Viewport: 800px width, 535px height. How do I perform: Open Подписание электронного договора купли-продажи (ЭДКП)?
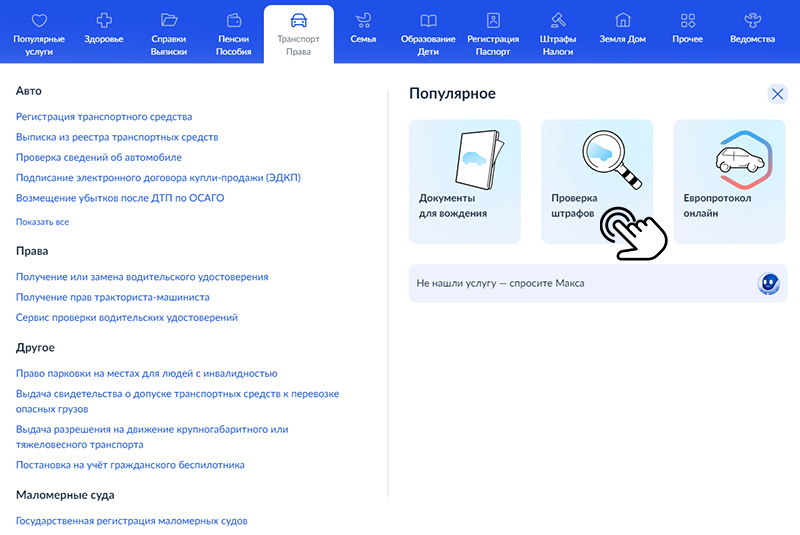click(158, 178)
